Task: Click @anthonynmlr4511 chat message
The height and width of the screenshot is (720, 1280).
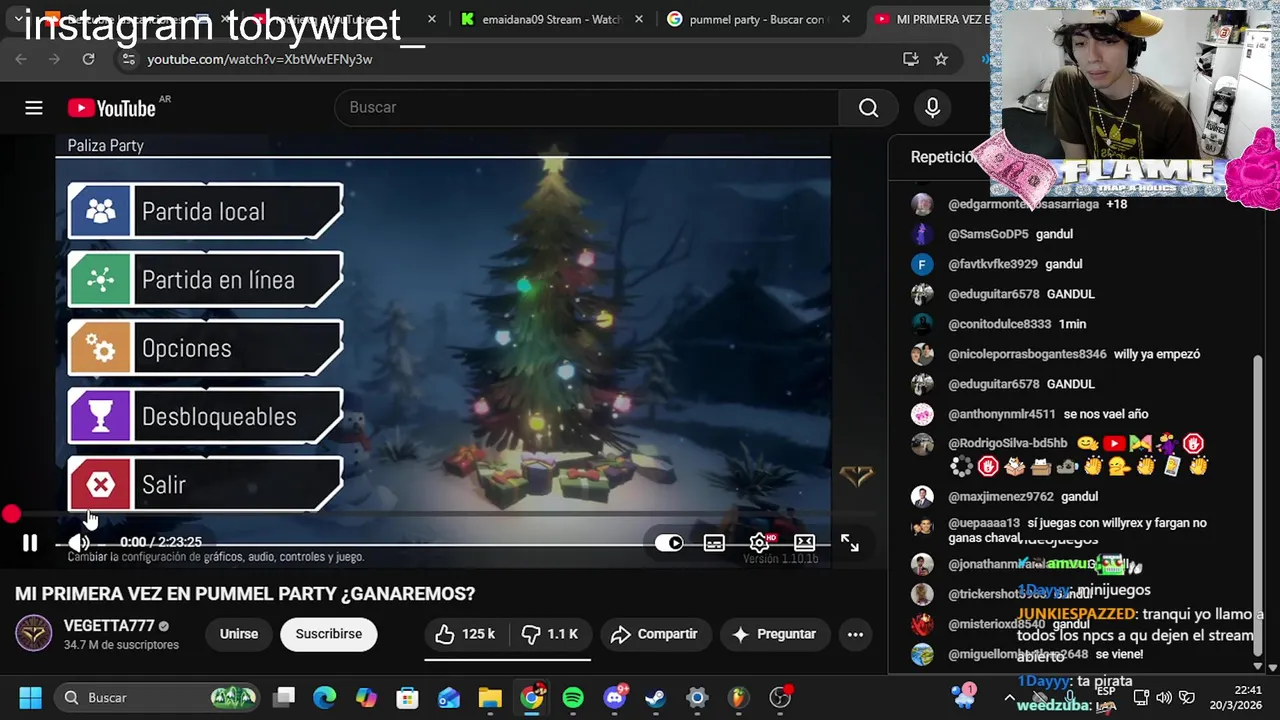Action: pos(1106,414)
